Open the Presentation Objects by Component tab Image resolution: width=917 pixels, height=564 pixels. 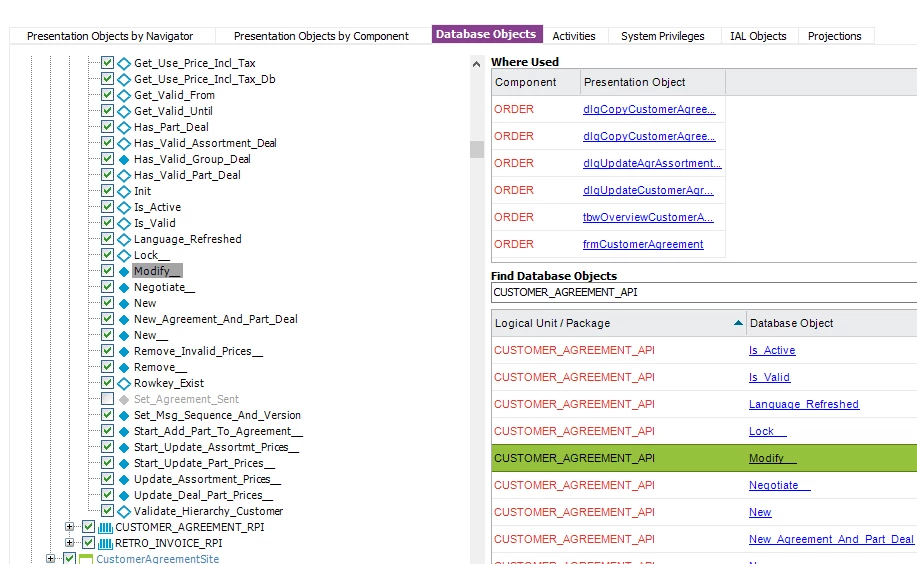[321, 36]
